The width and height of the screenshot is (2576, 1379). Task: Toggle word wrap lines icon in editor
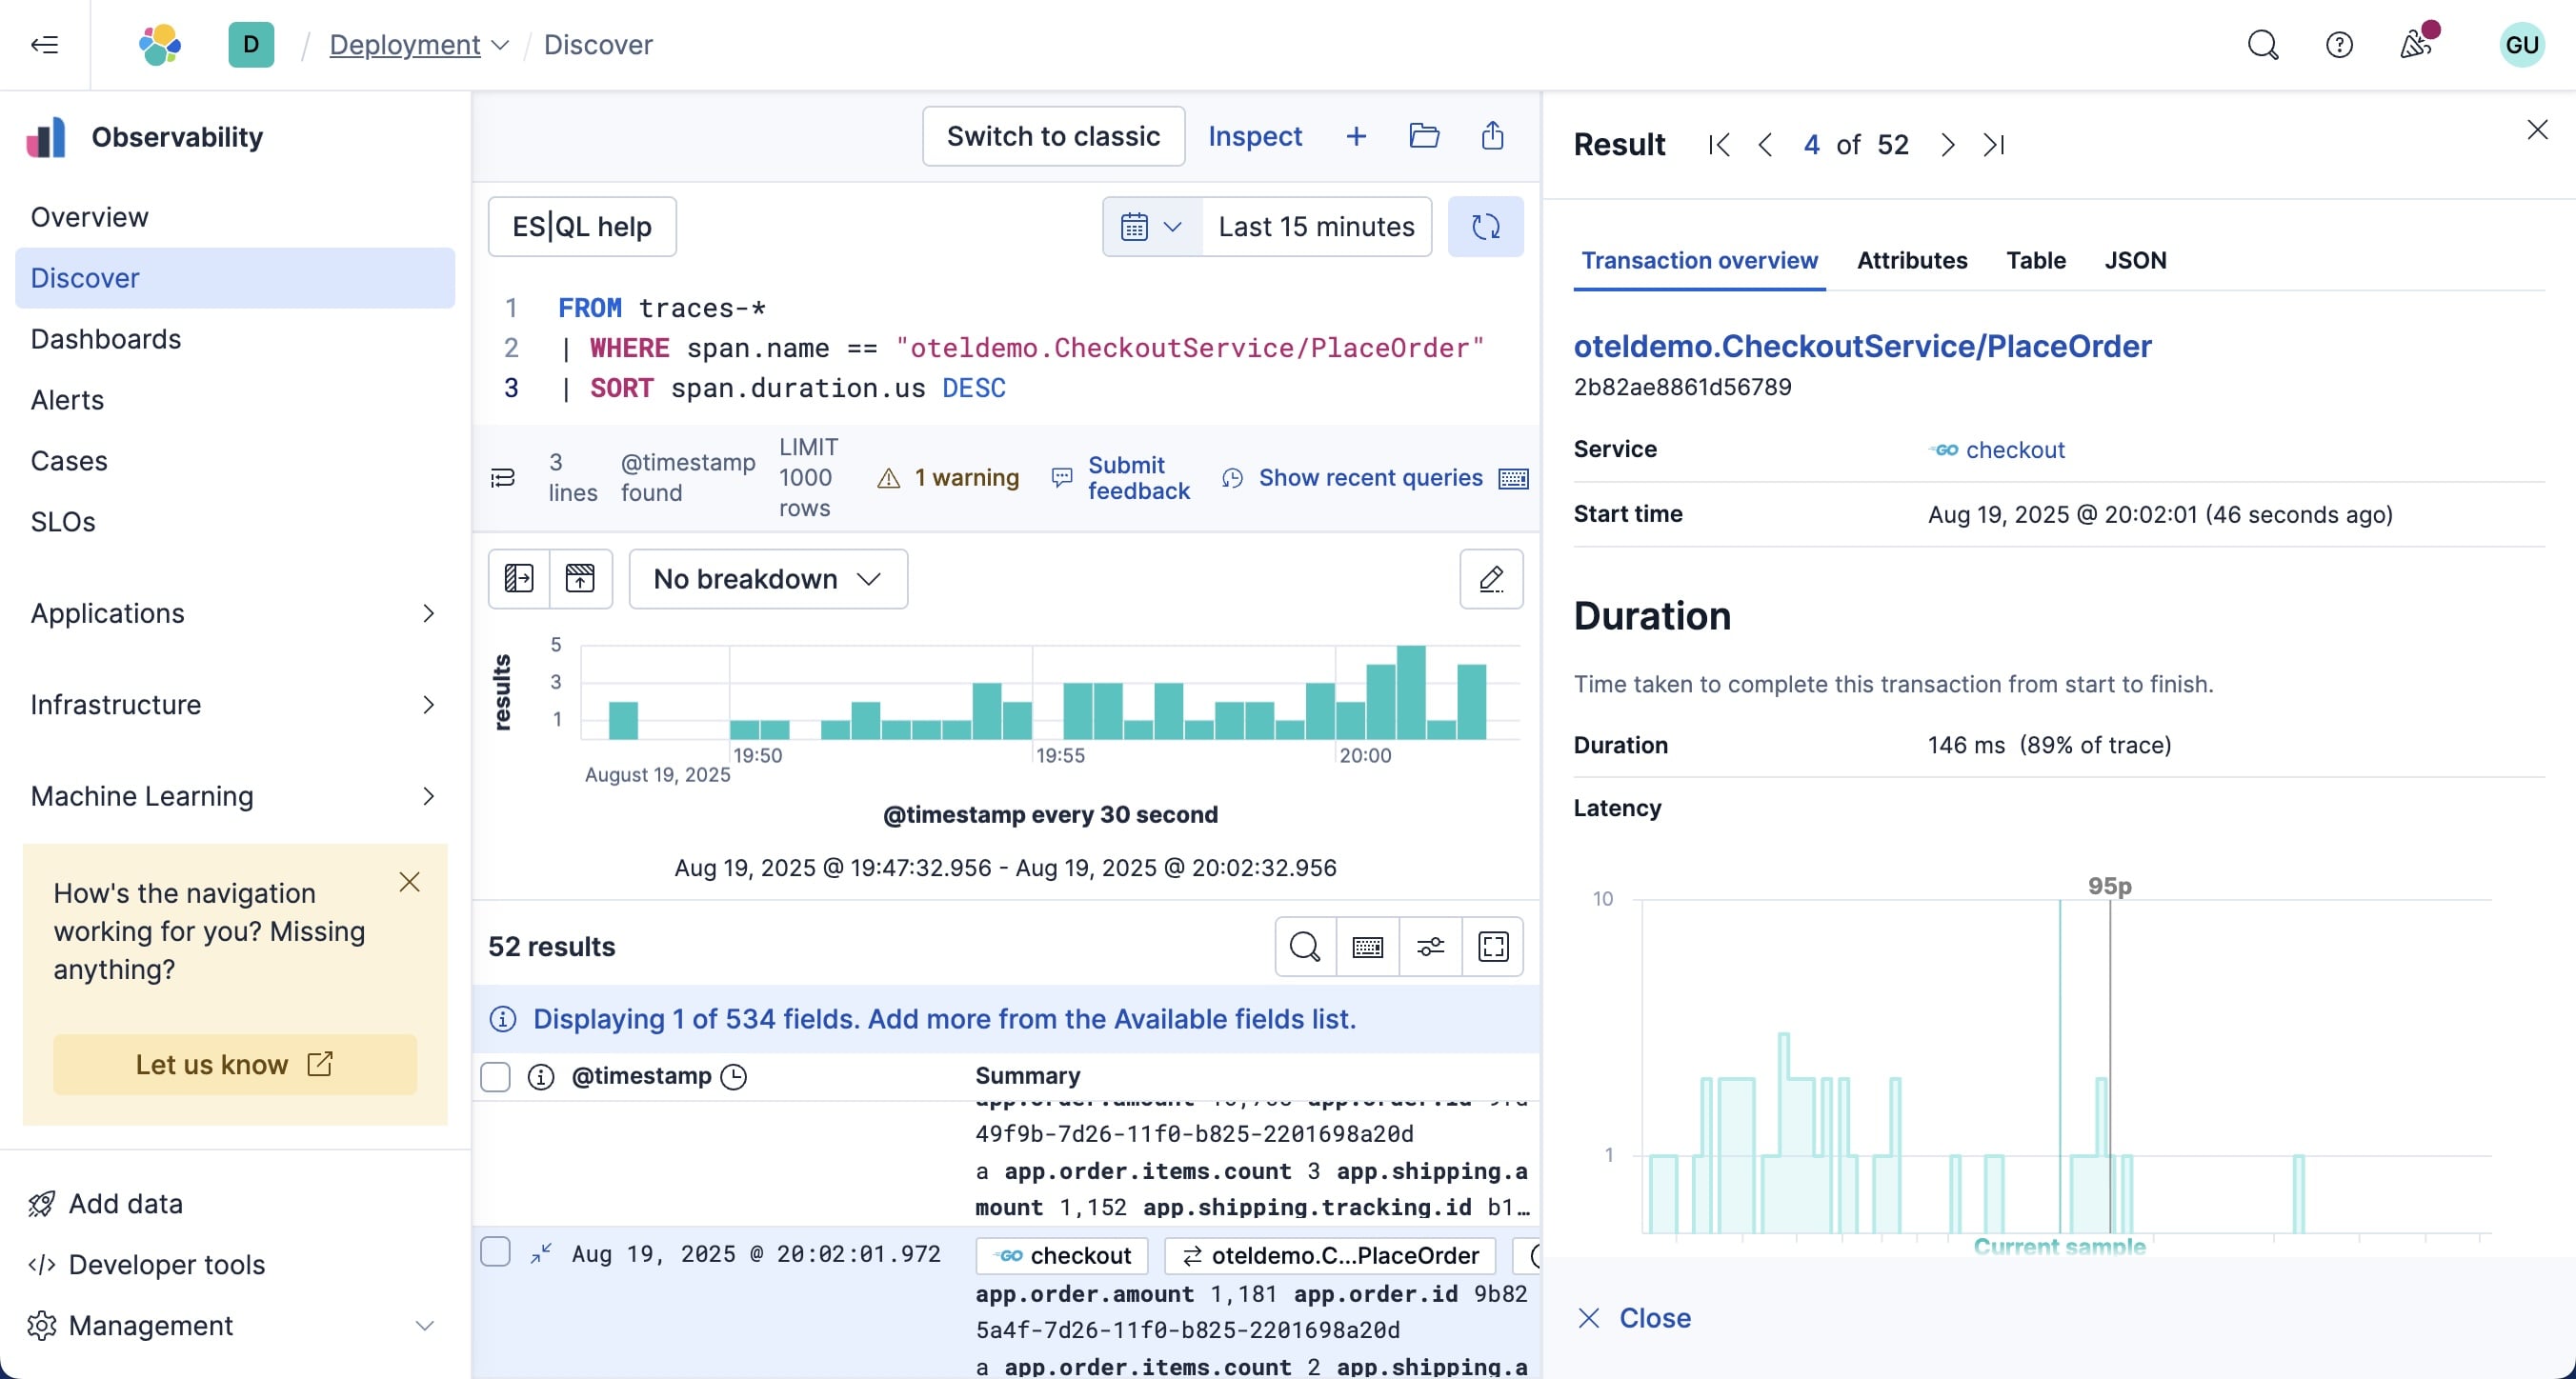coord(503,478)
